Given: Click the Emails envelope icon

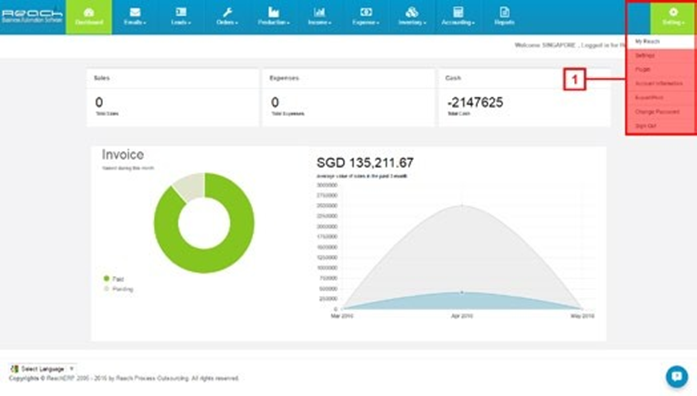Looking at the screenshot, I should [135, 12].
